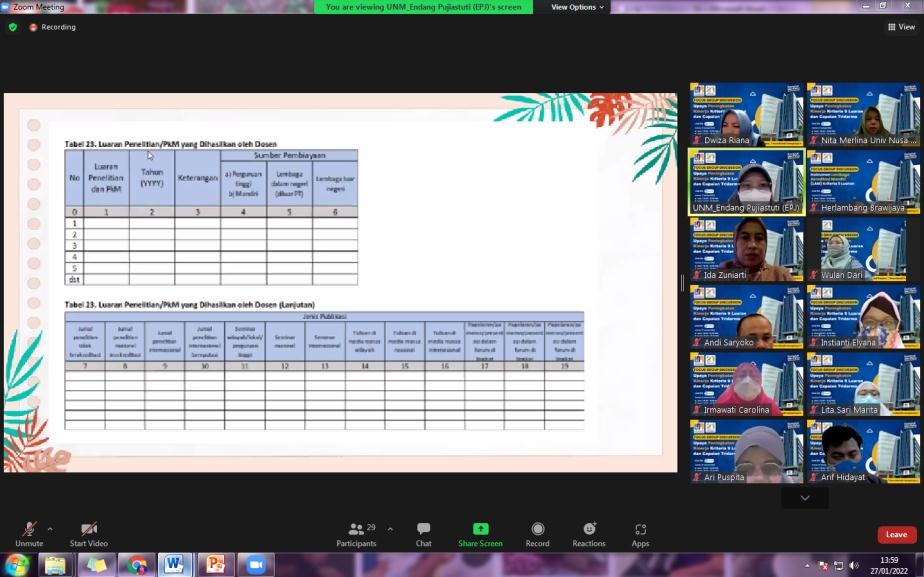Click the Recording indicator label

(x=58, y=27)
